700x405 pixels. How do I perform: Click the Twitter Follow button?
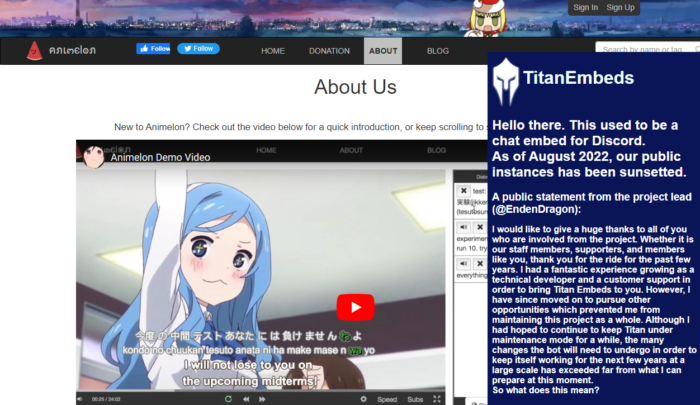(198, 49)
